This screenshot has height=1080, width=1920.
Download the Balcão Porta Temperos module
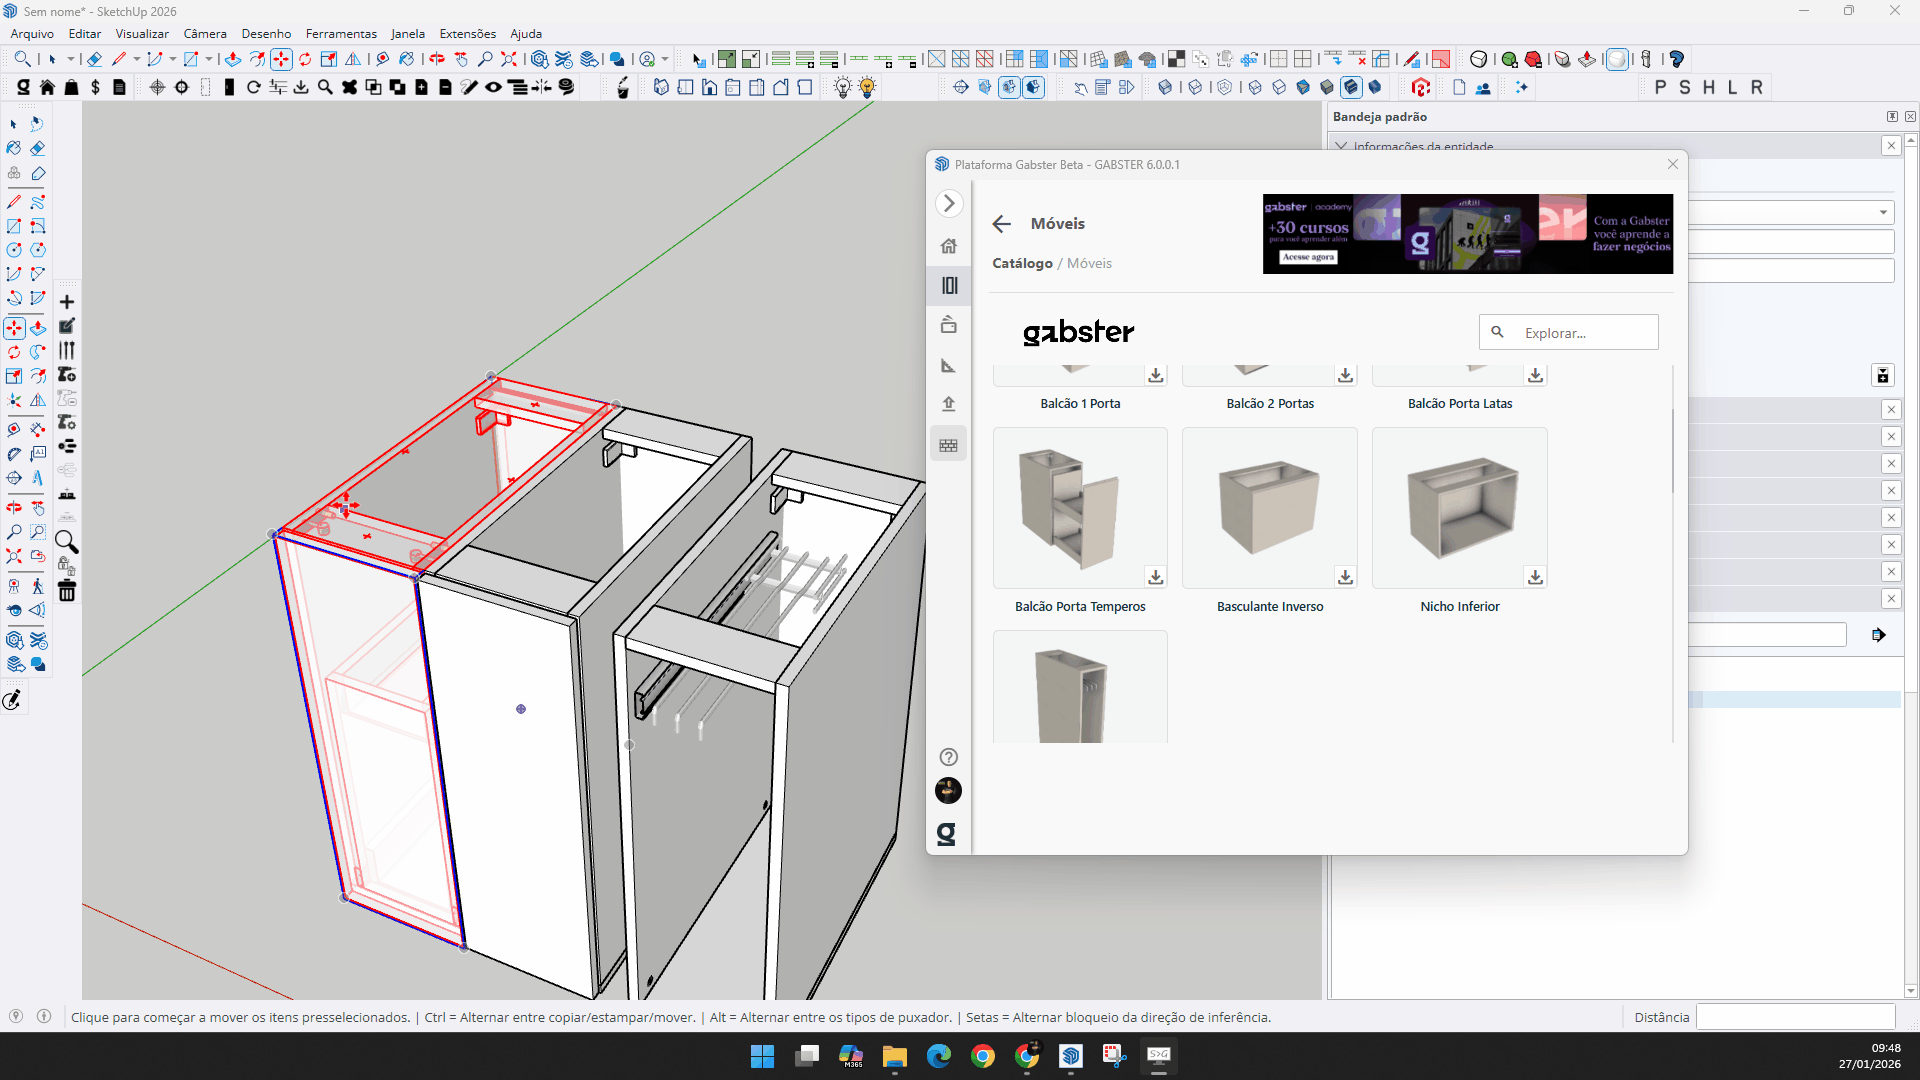coord(1155,577)
